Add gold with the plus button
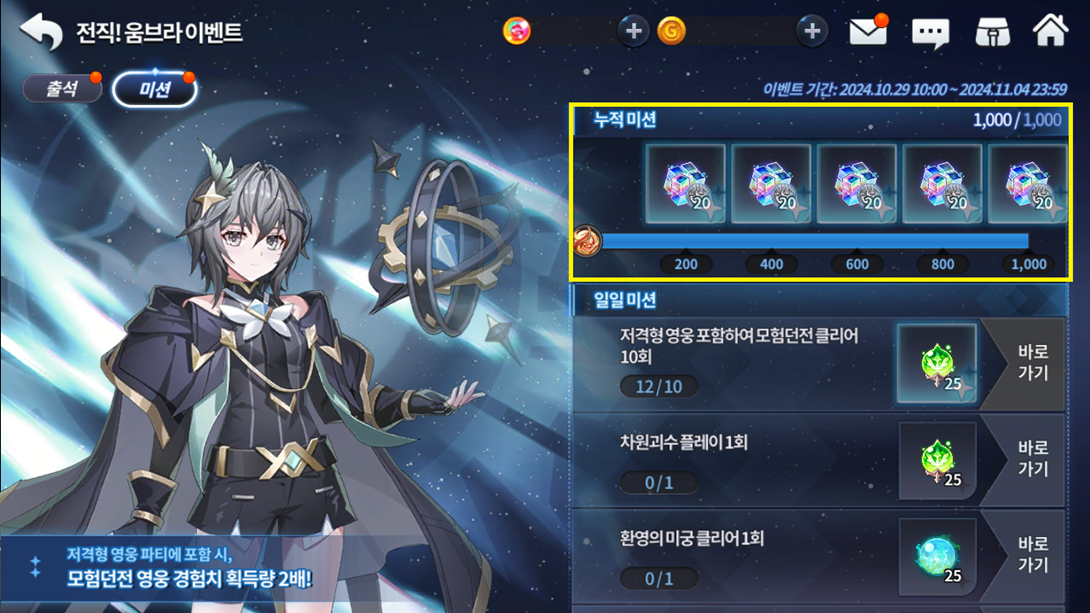Screen dimensions: 1090x613 click(x=812, y=31)
